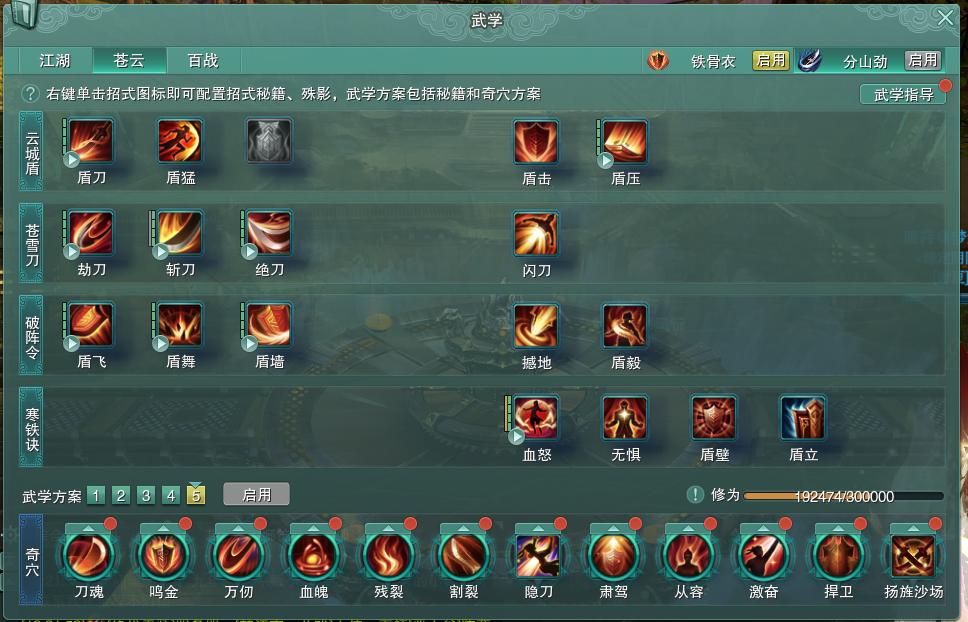
Task: Switch to the 江湖 tab
Action: (56, 60)
